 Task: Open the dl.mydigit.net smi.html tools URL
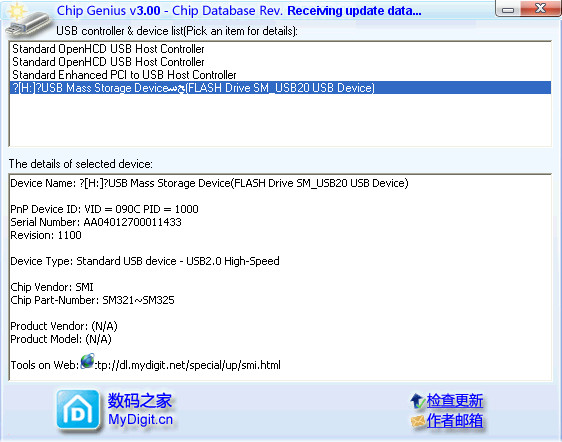tap(187, 365)
